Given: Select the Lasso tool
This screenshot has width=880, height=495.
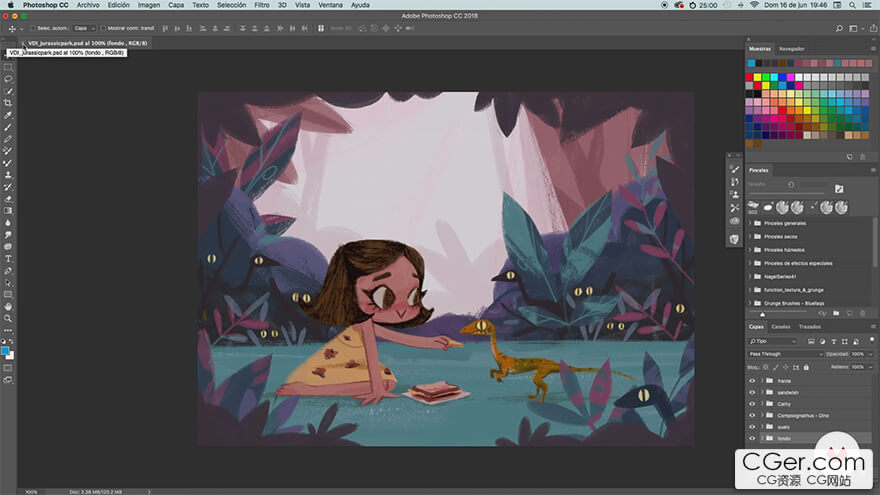Looking at the screenshot, I should (8, 79).
